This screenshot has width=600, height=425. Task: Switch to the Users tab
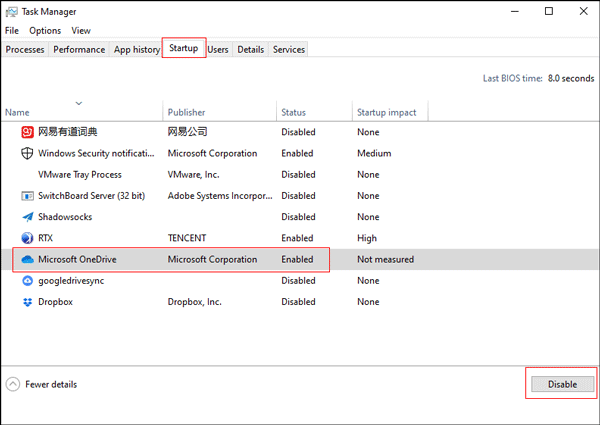pos(218,49)
